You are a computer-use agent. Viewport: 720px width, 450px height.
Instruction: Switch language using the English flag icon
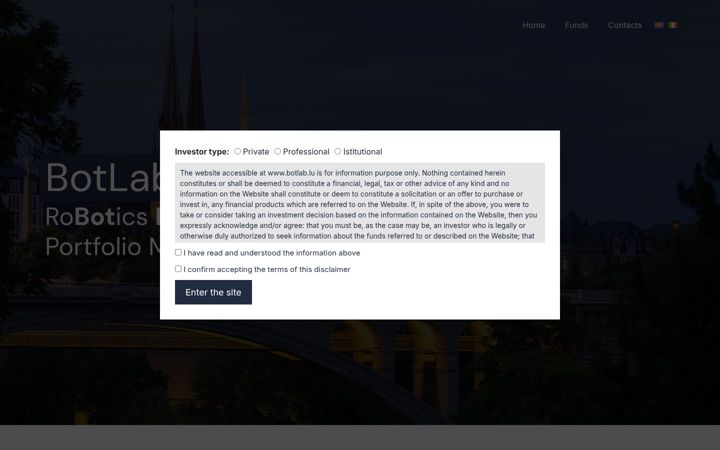click(659, 25)
